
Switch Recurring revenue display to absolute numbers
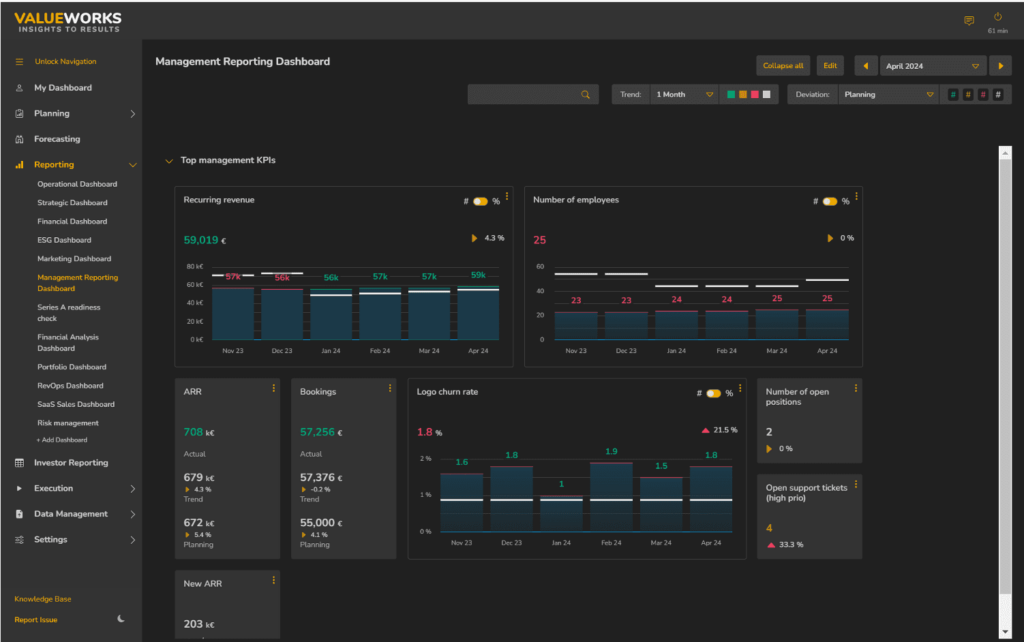point(468,199)
